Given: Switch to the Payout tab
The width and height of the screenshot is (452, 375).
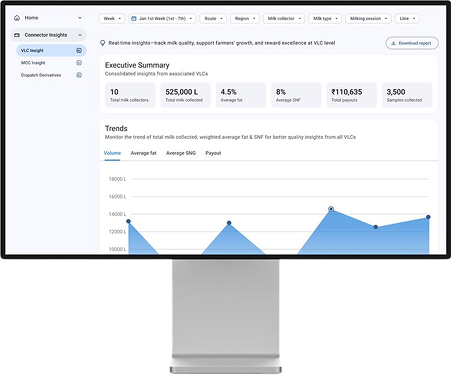Looking at the screenshot, I should pyautogui.click(x=213, y=153).
